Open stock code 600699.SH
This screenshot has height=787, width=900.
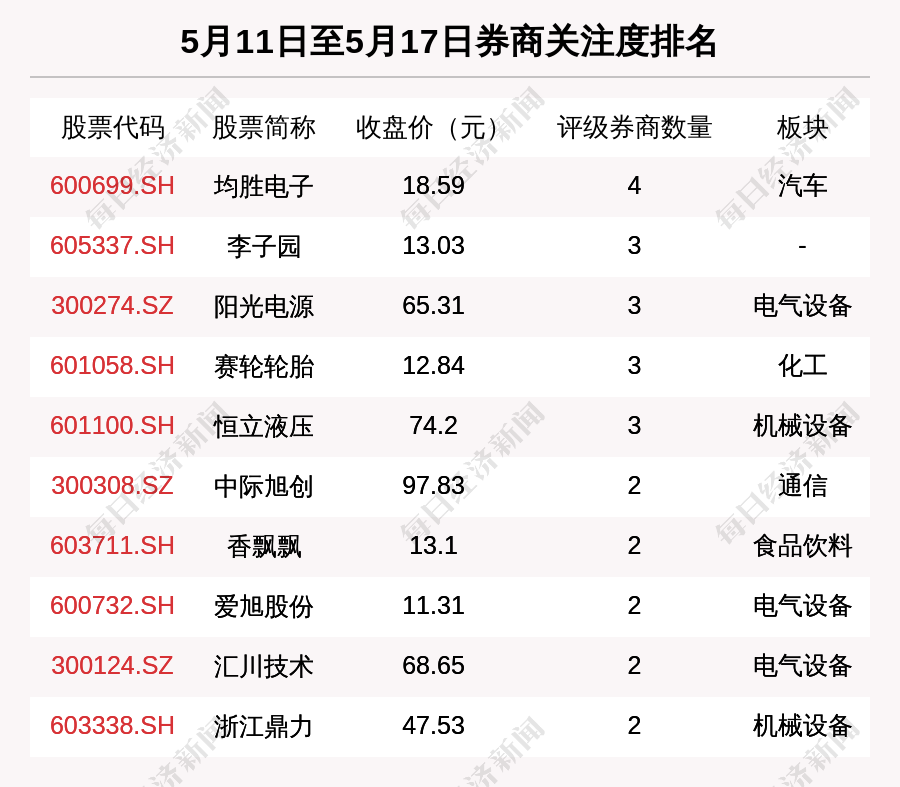click(x=112, y=185)
